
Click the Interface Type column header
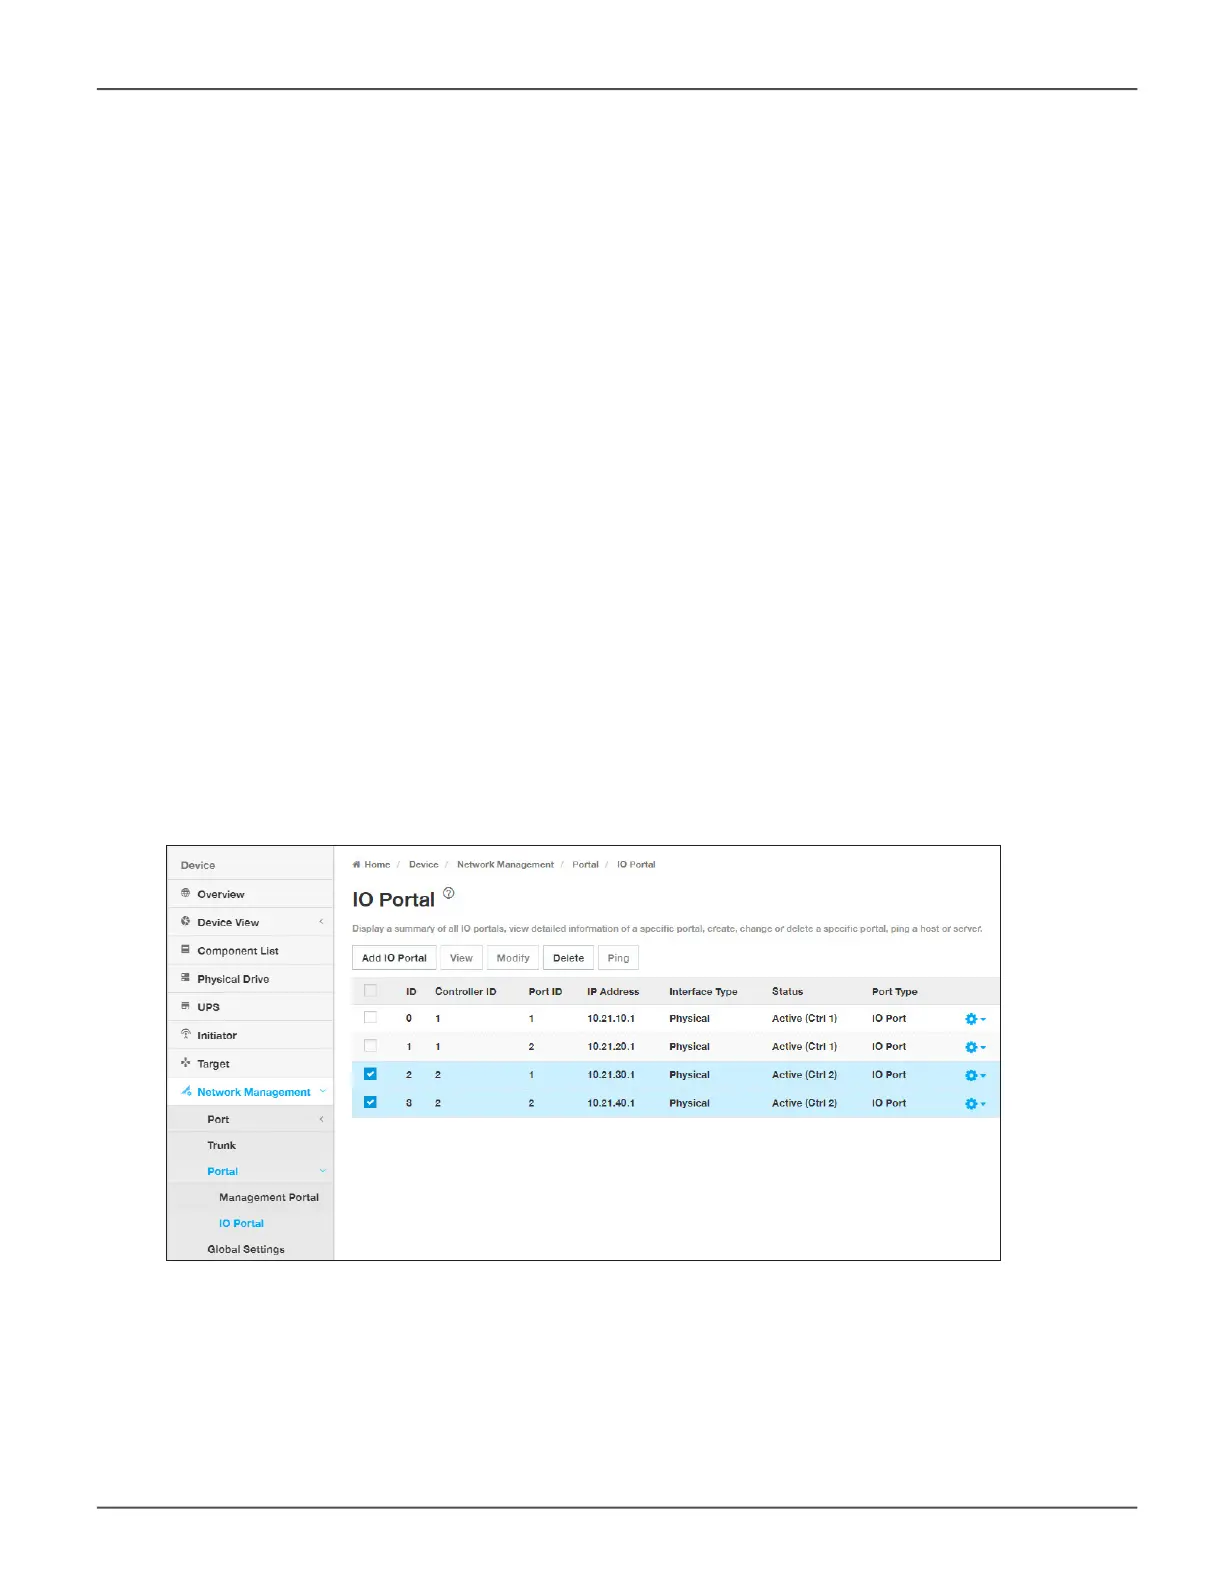pyautogui.click(x=703, y=991)
